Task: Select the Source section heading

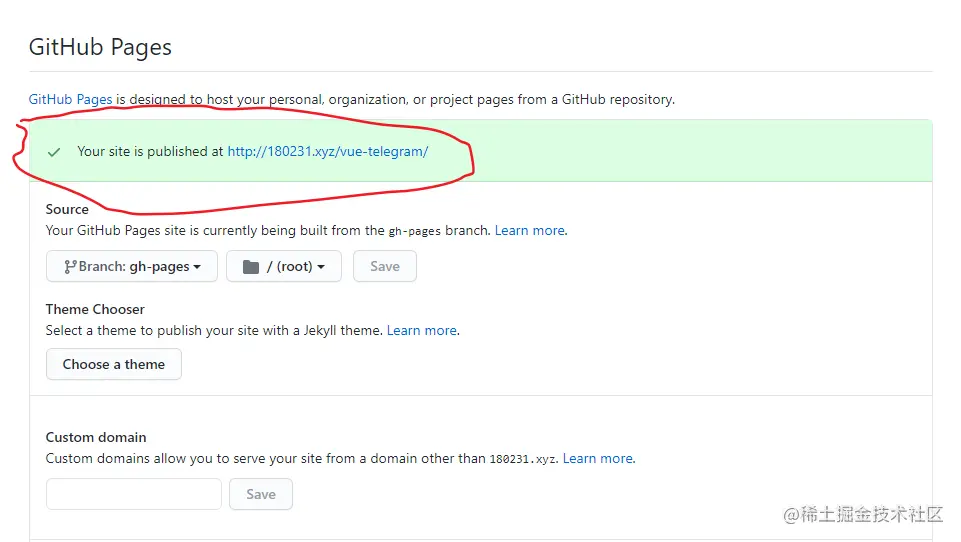Action: [x=67, y=209]
